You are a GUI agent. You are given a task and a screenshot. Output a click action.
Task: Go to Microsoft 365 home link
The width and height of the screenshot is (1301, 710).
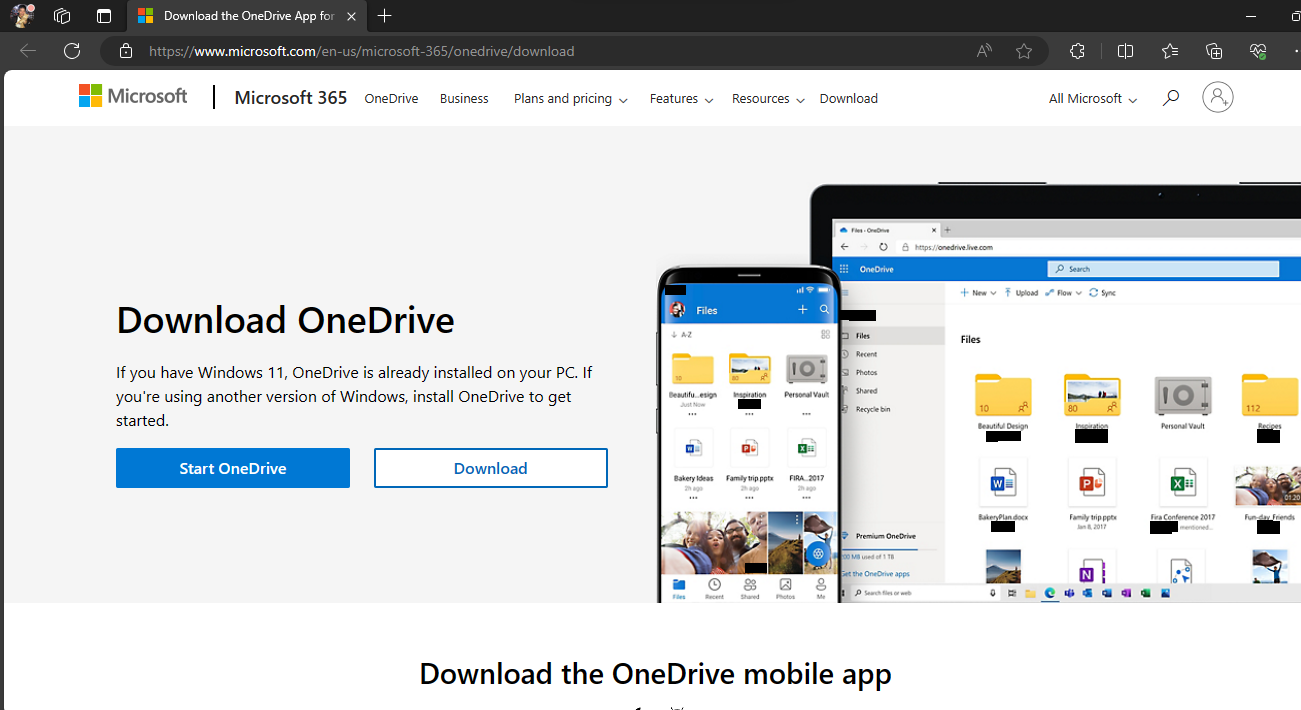click(x=290, y=97)
